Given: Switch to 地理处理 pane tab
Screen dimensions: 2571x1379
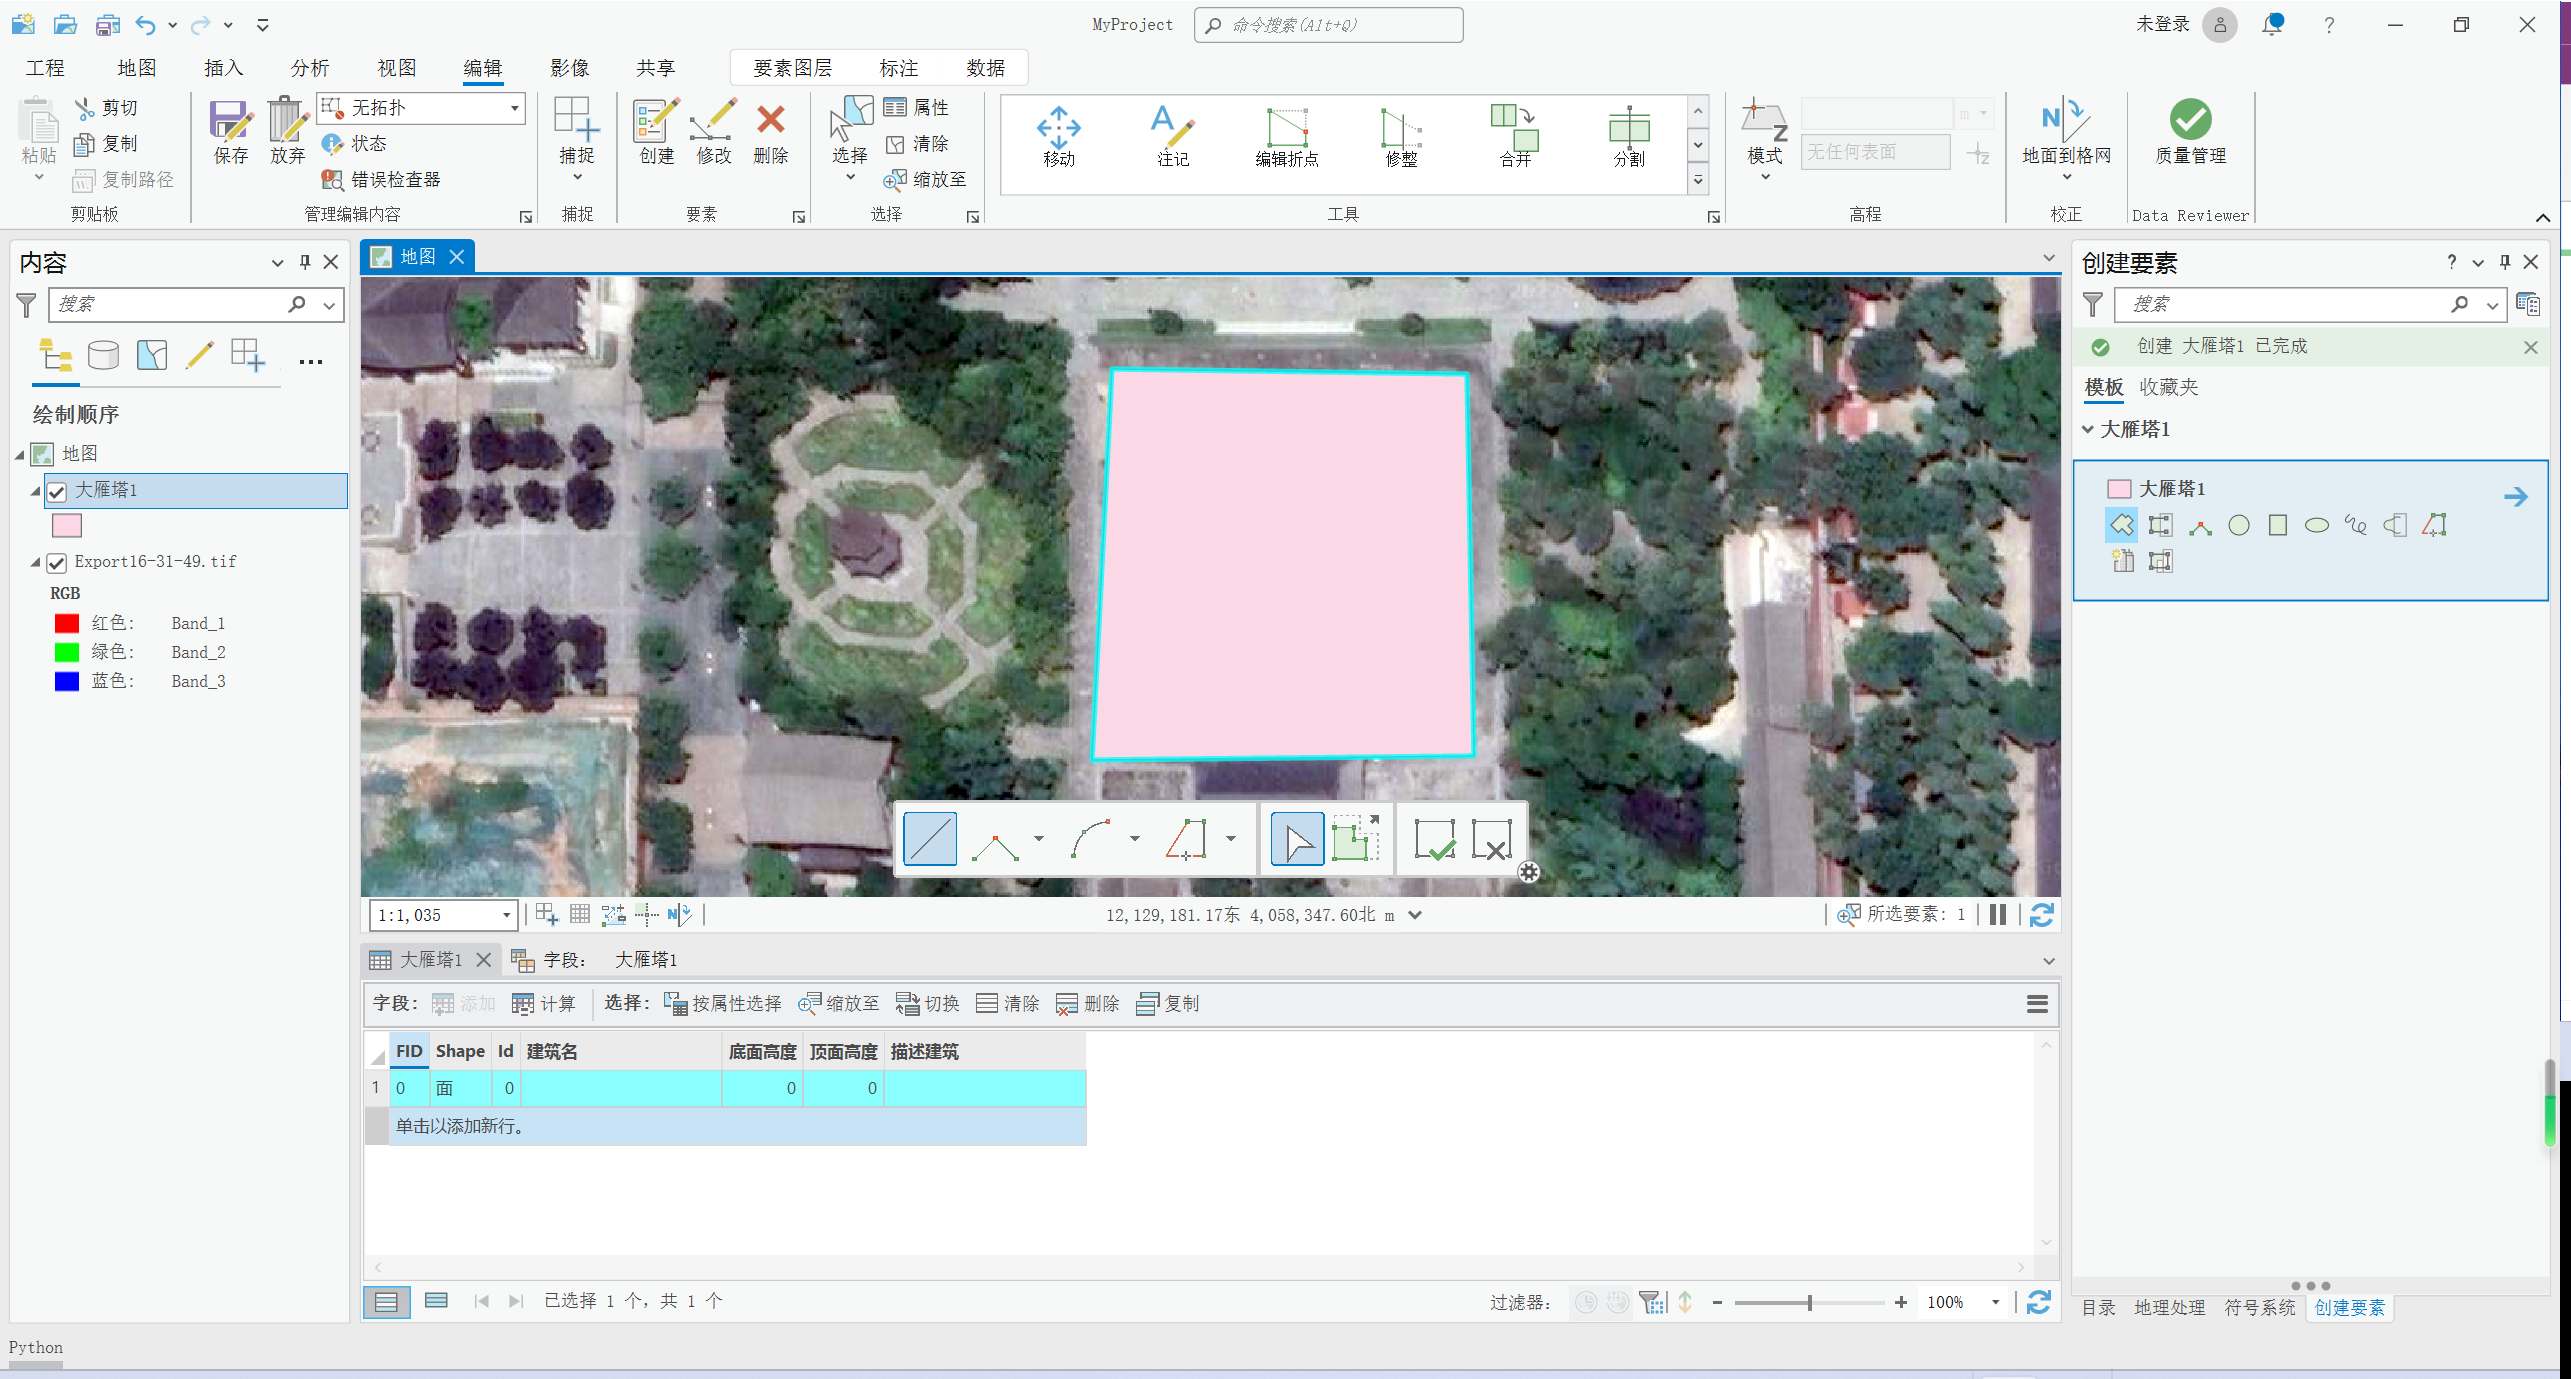Looking at the screenshot, I should coord(2169,1308).
